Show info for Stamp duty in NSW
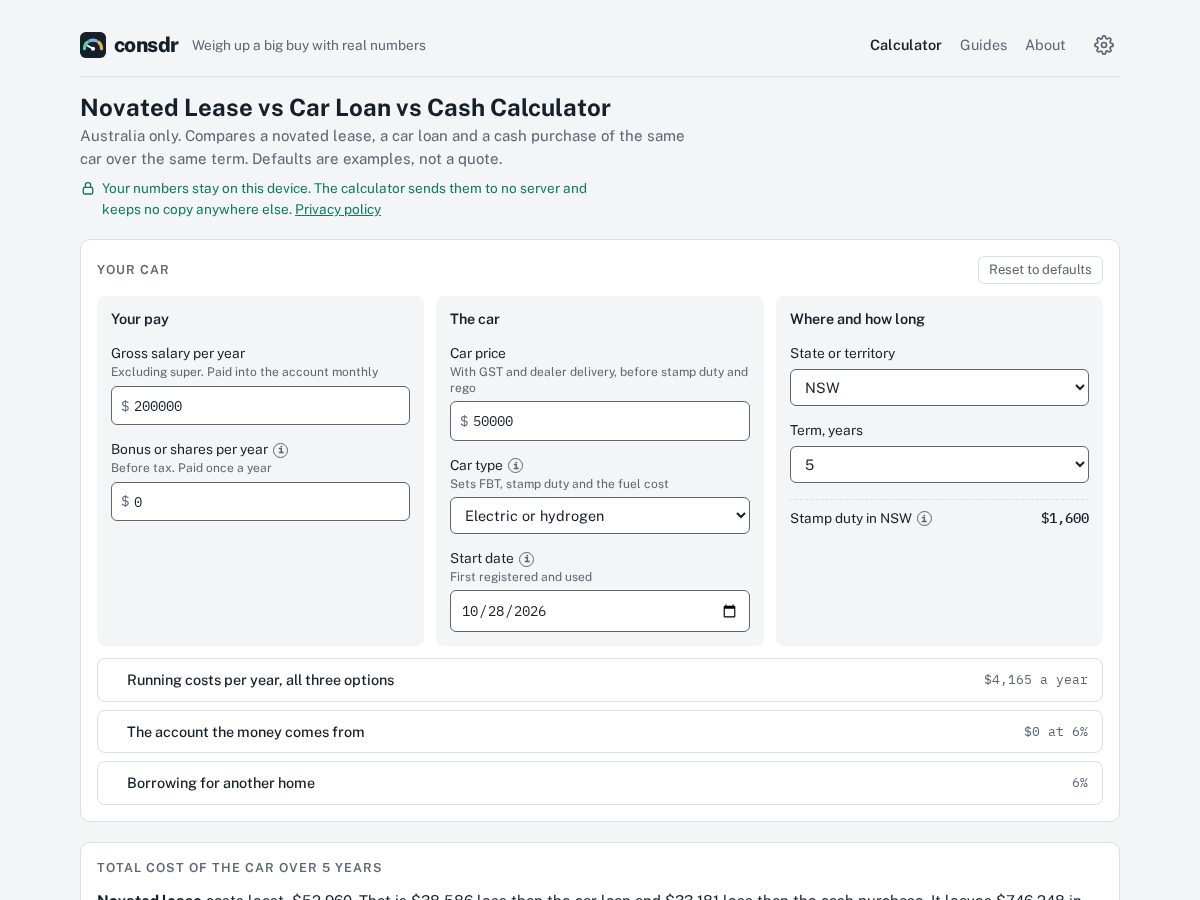1200x900 pixels. [925, 519]
